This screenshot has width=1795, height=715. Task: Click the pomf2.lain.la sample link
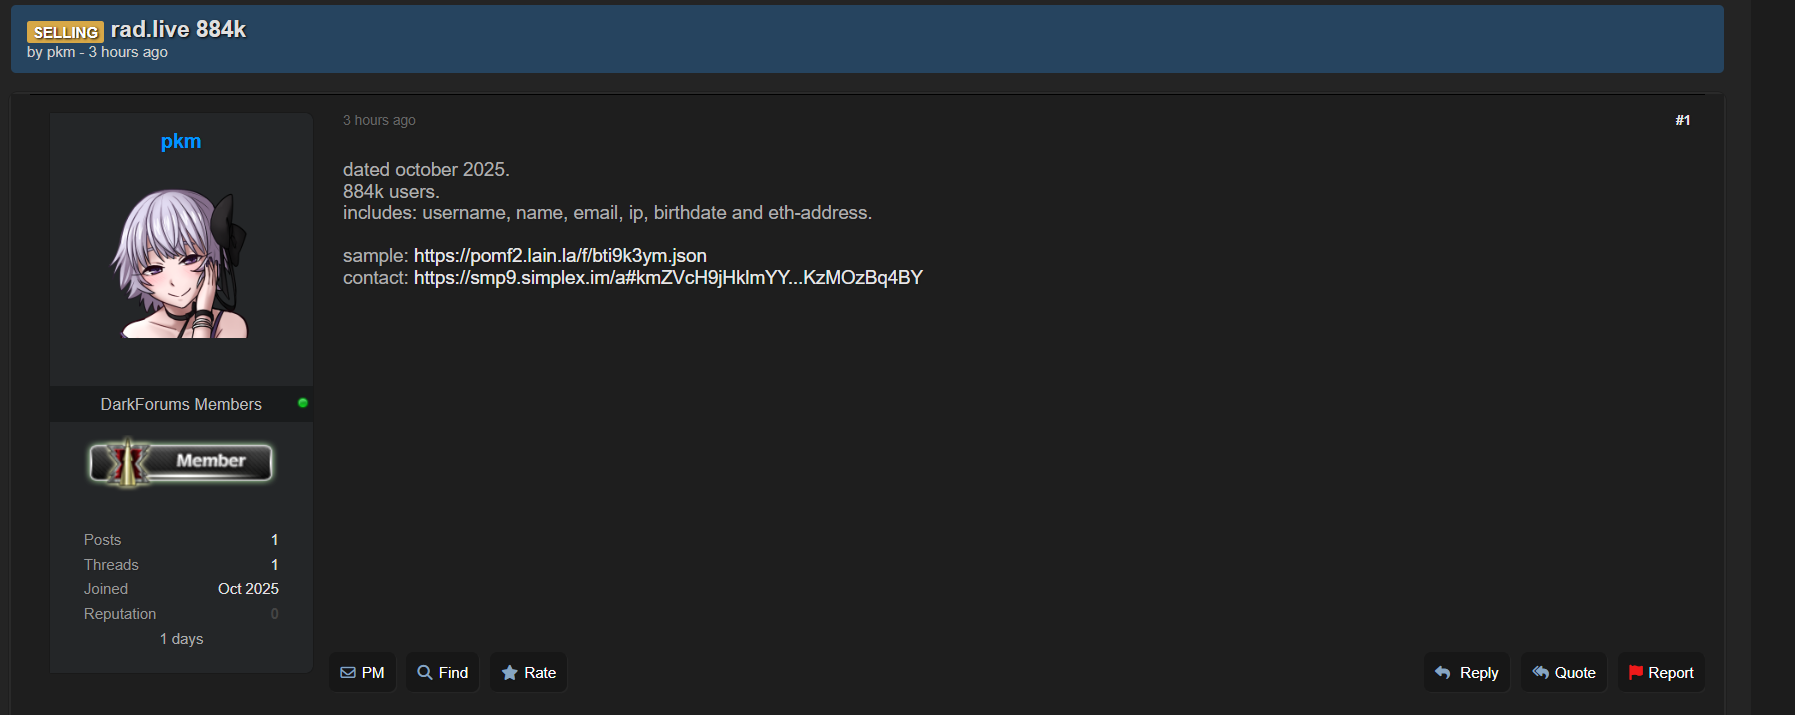pyautogui.click(x=560, y=256)
